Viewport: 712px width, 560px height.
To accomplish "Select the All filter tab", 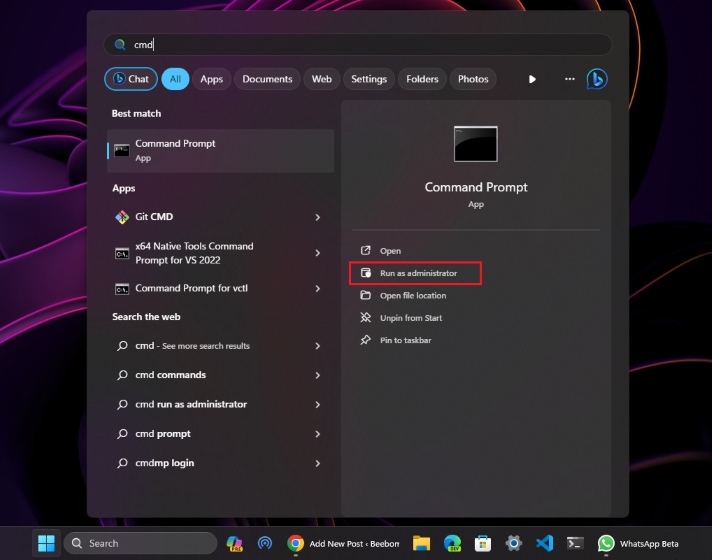I will point(175,79).
